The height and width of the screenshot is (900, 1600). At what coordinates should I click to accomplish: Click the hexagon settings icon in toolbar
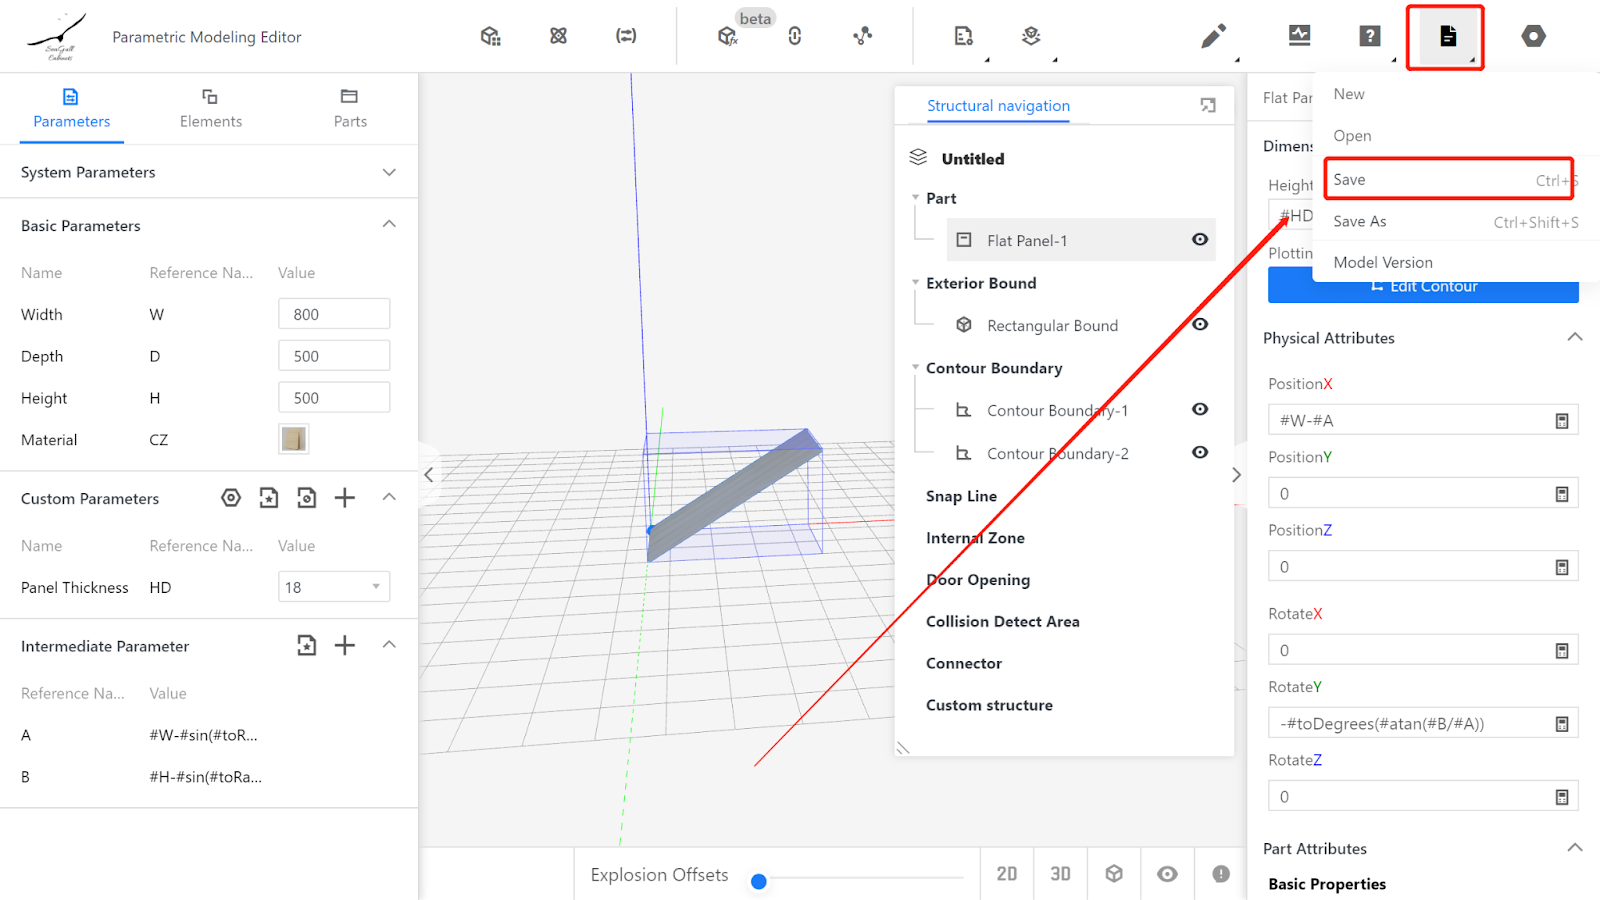[1533, 37]
